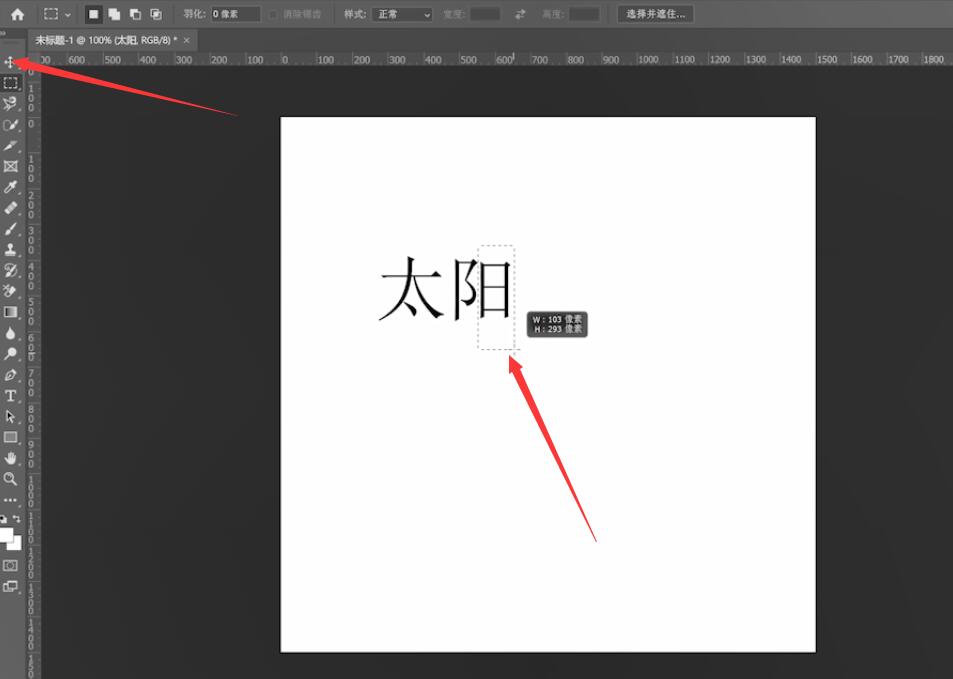Select the Pen tool
This screenshot has width=953, height=679.
[10, 374]
